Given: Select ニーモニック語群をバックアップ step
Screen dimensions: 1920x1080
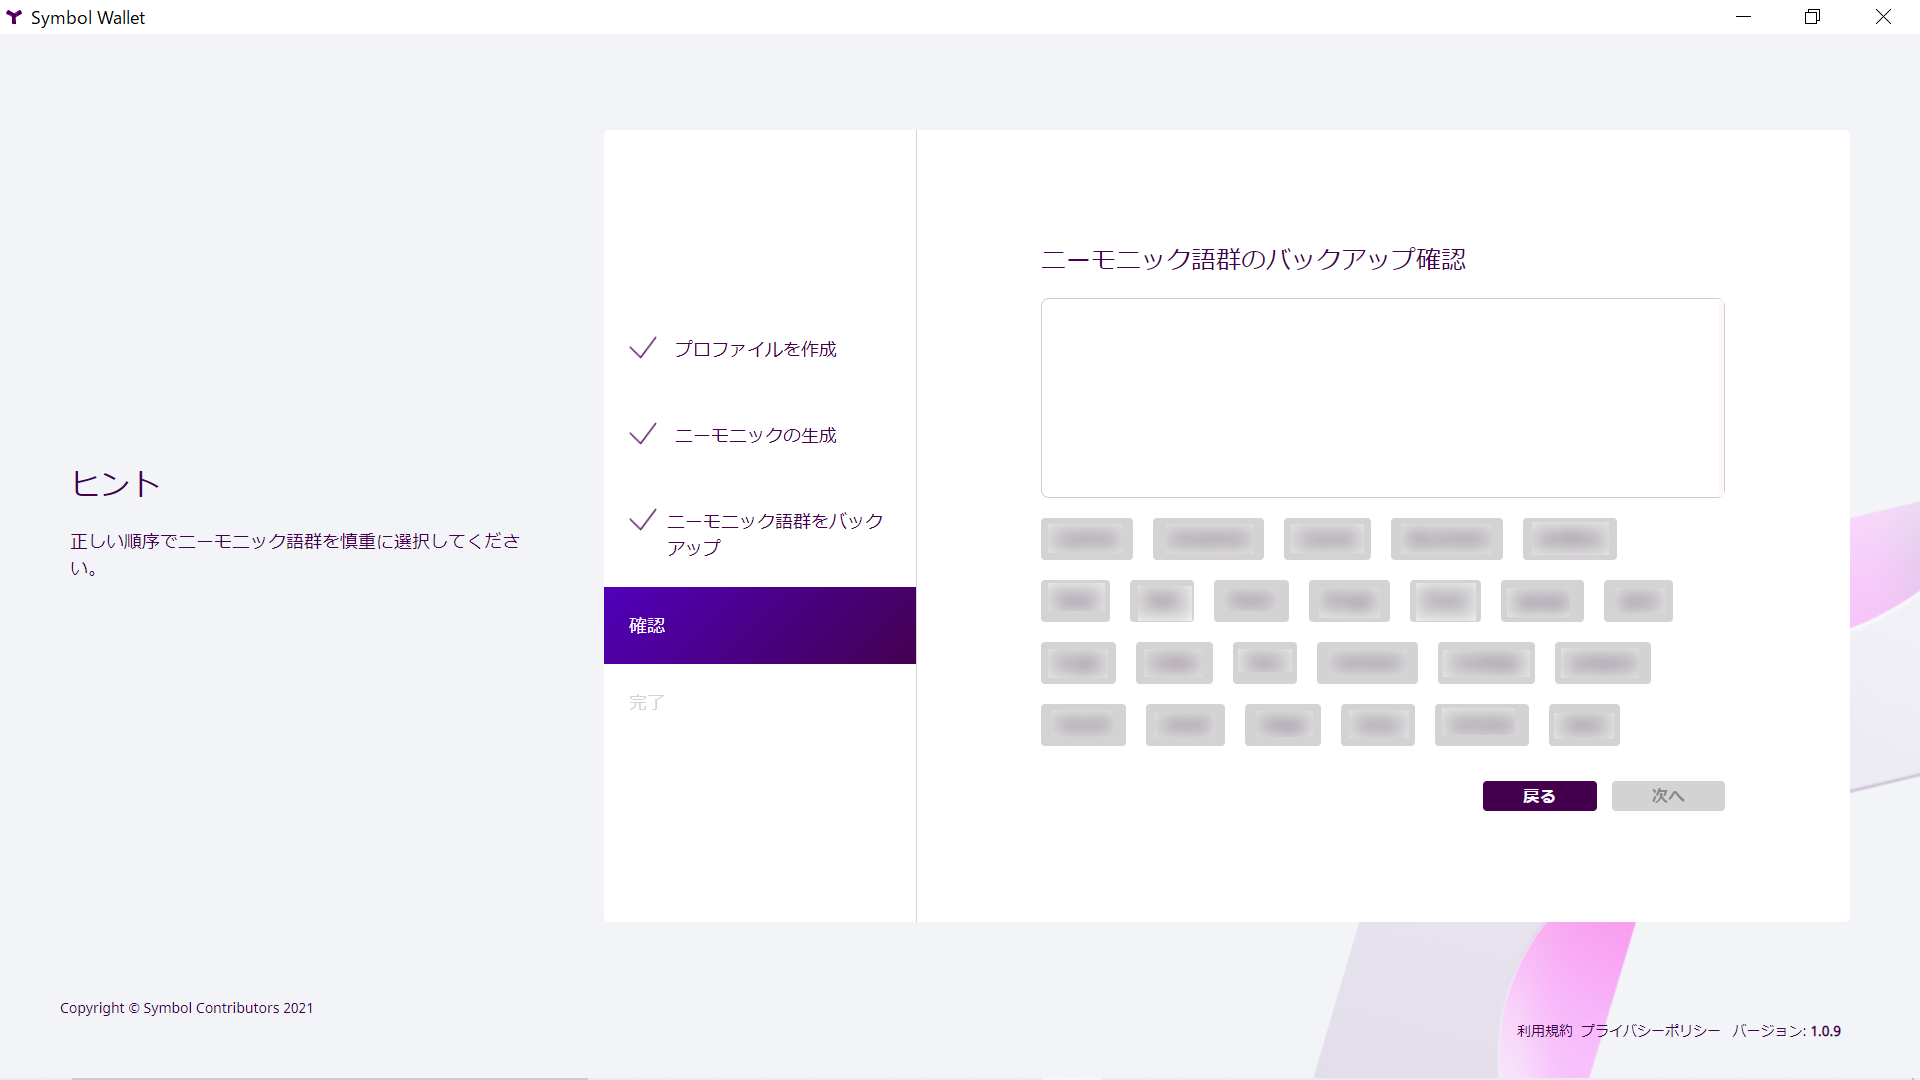Looking at the screenshot, I should pyautogui.click(x=775, y=534).
